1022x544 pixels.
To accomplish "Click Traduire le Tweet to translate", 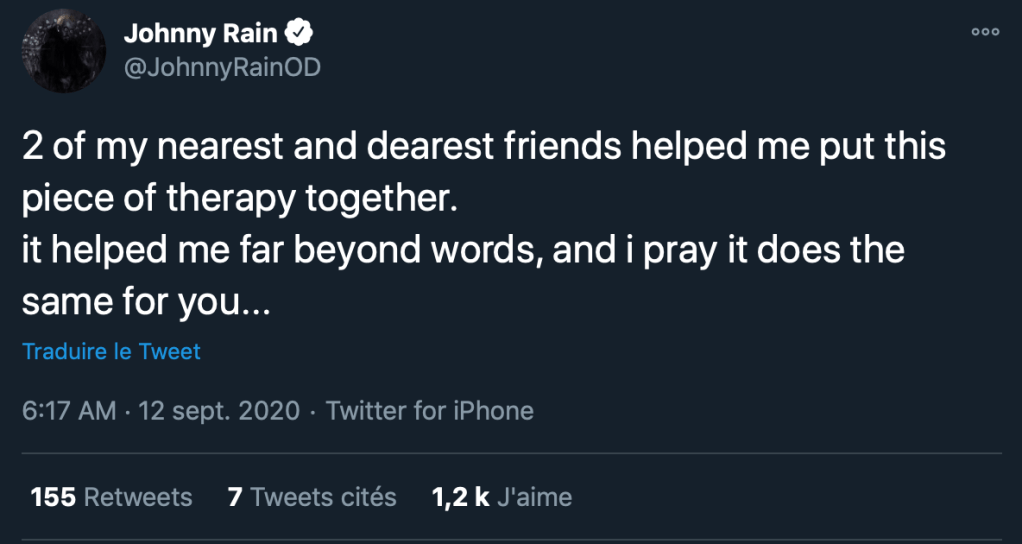I will click(111, 352).
